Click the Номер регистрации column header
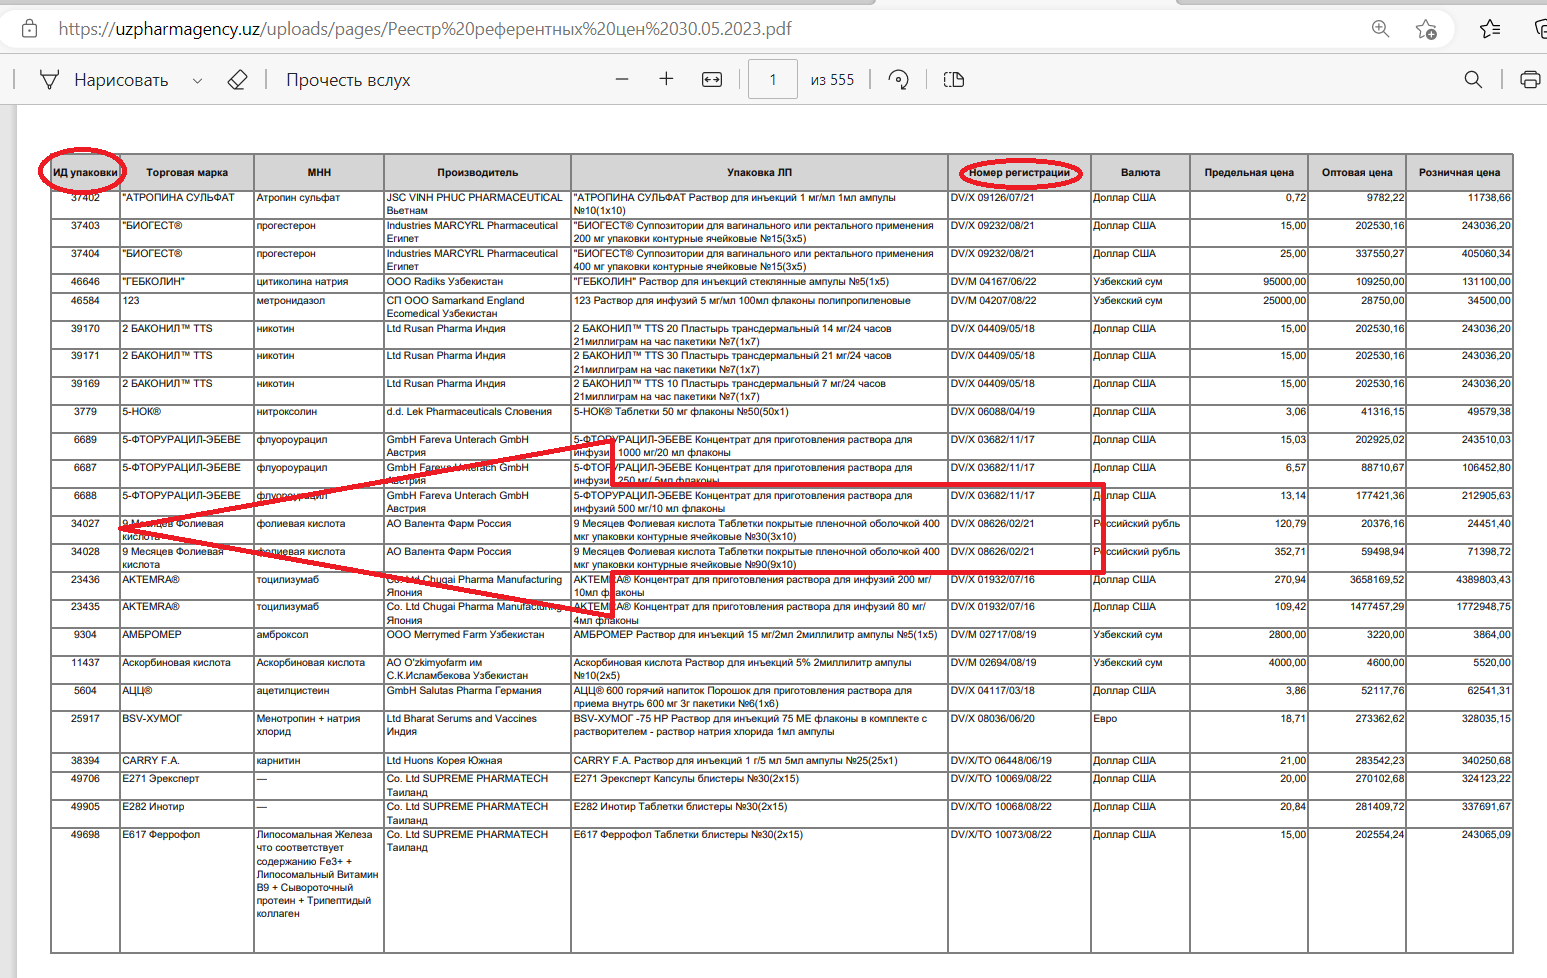The width and height of the screenshot is (1547, 978). point(1019,172)
